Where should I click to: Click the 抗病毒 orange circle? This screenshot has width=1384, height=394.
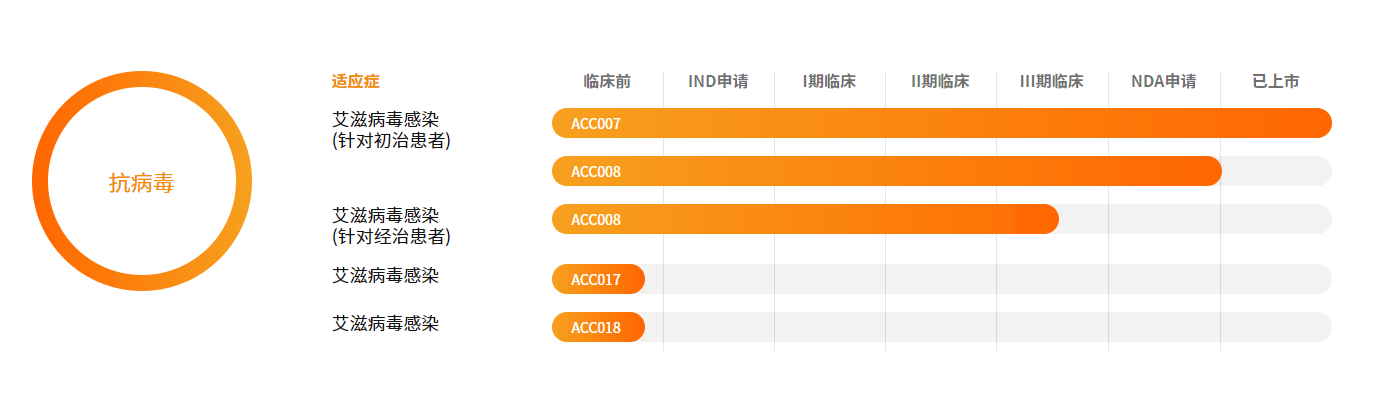click(142, 181)
